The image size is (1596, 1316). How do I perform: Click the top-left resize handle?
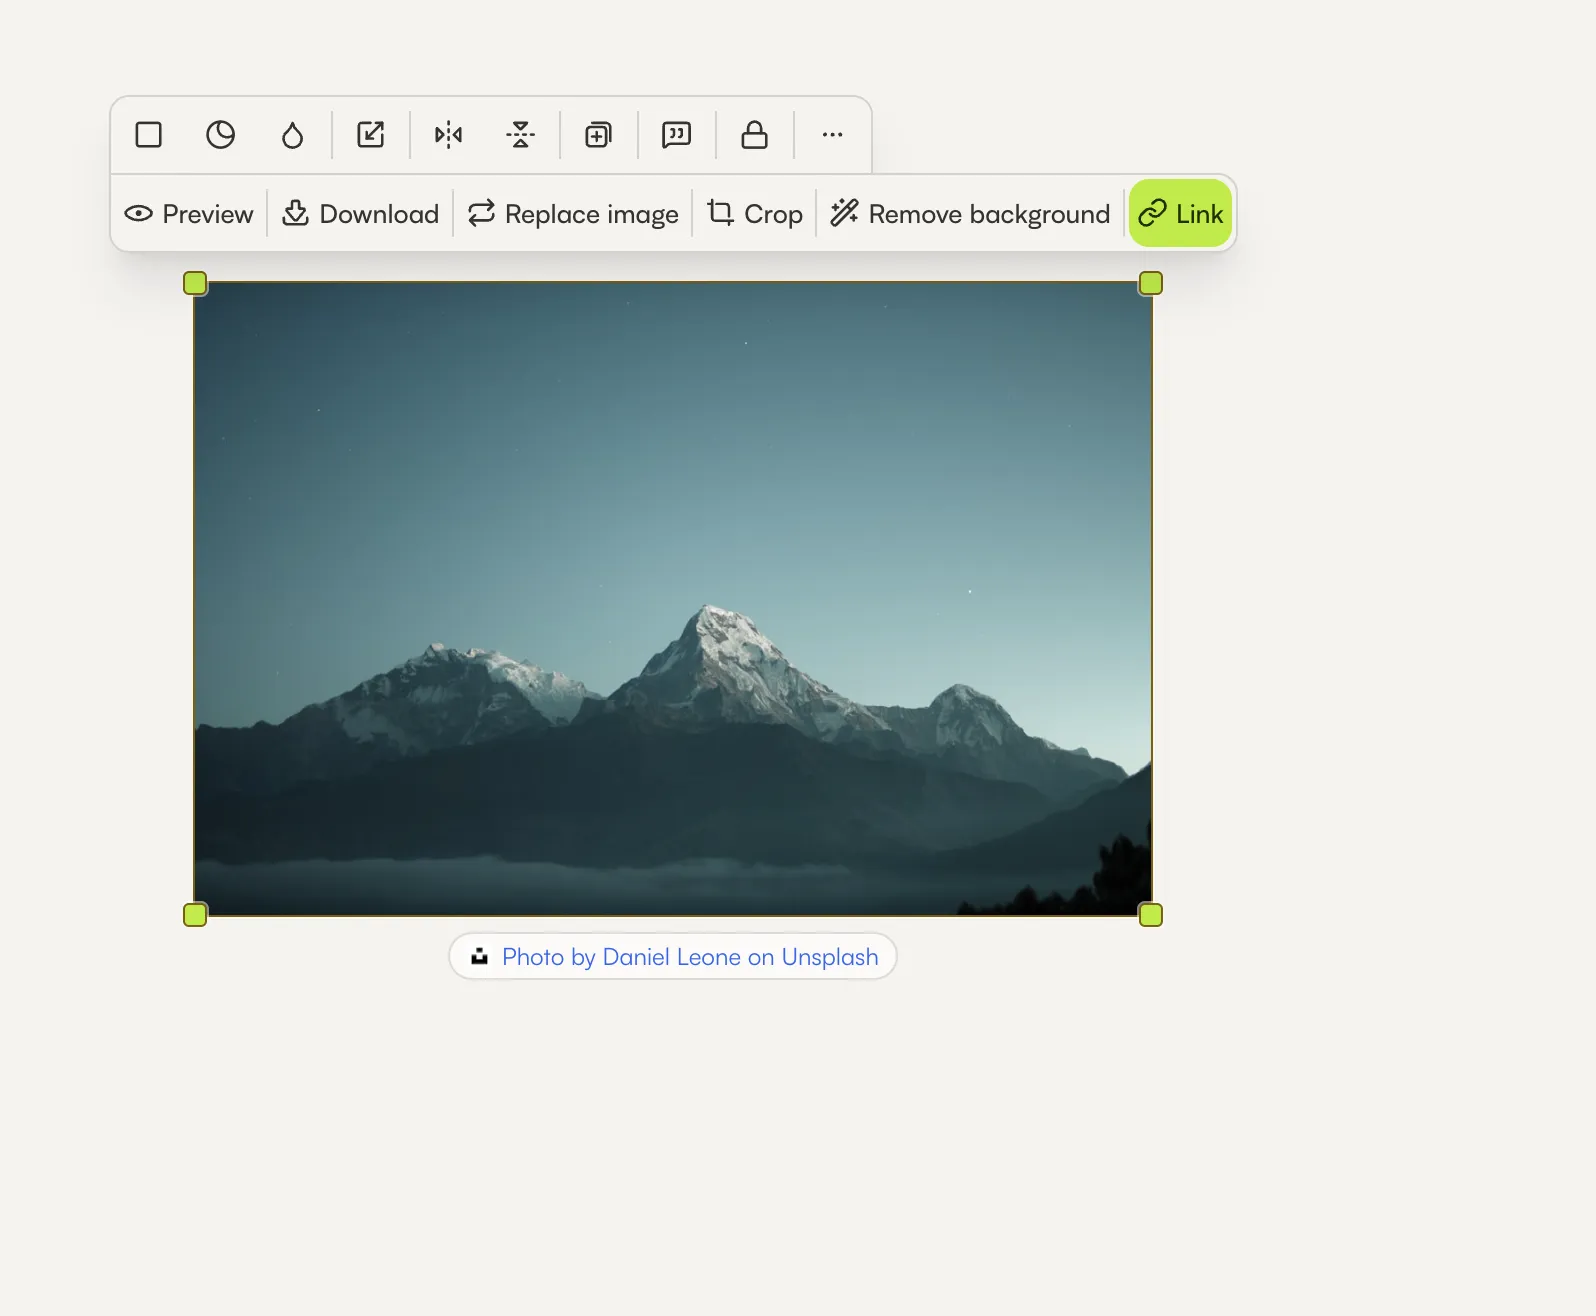click(x=195, y=284)
